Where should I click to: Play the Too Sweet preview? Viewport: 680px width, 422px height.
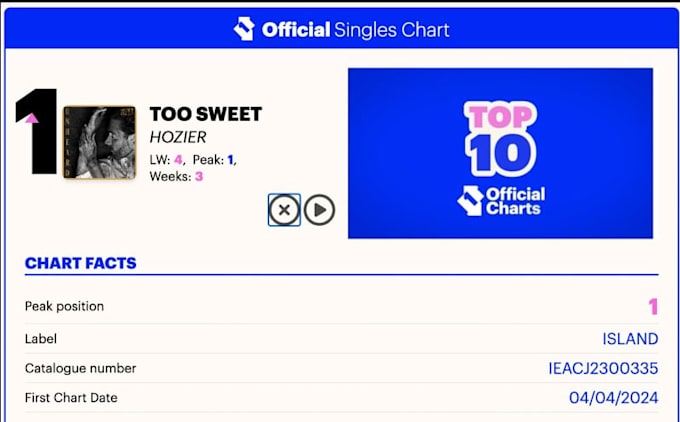319,210
